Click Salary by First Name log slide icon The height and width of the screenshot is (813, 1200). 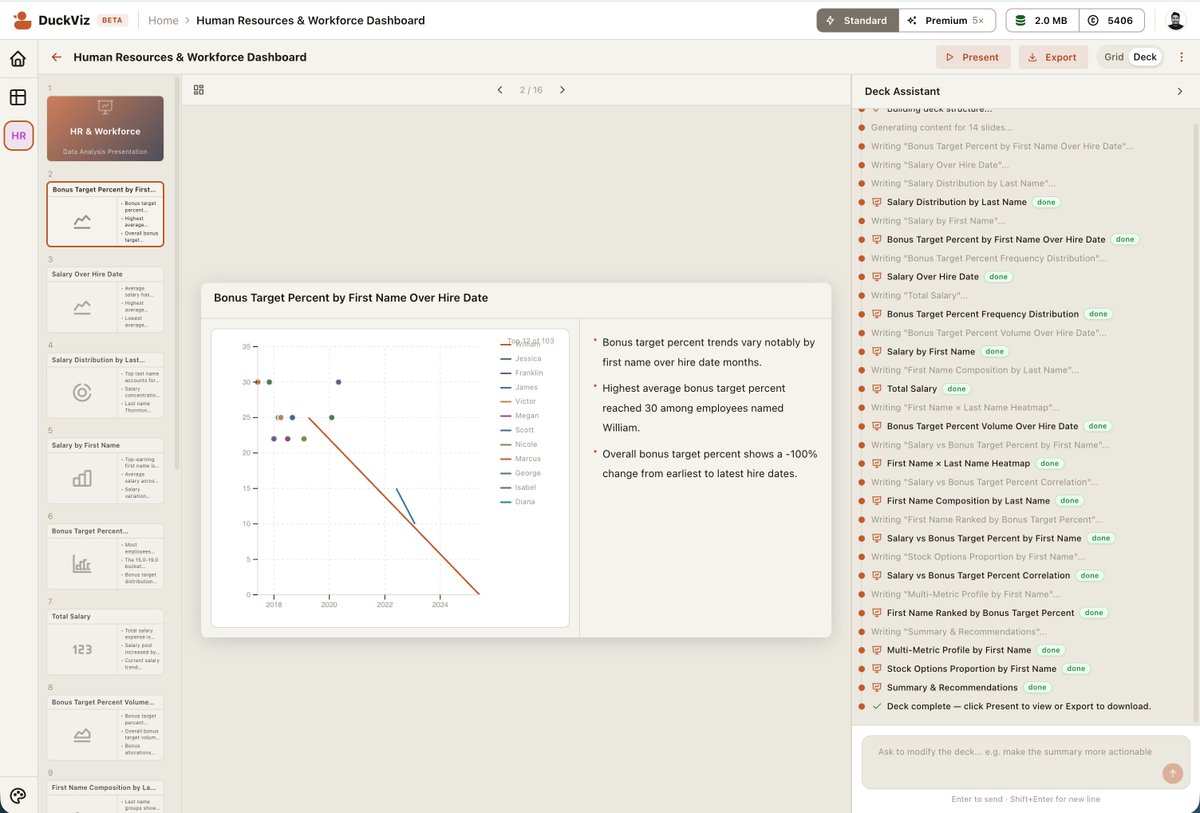click(x=877, y=352)
